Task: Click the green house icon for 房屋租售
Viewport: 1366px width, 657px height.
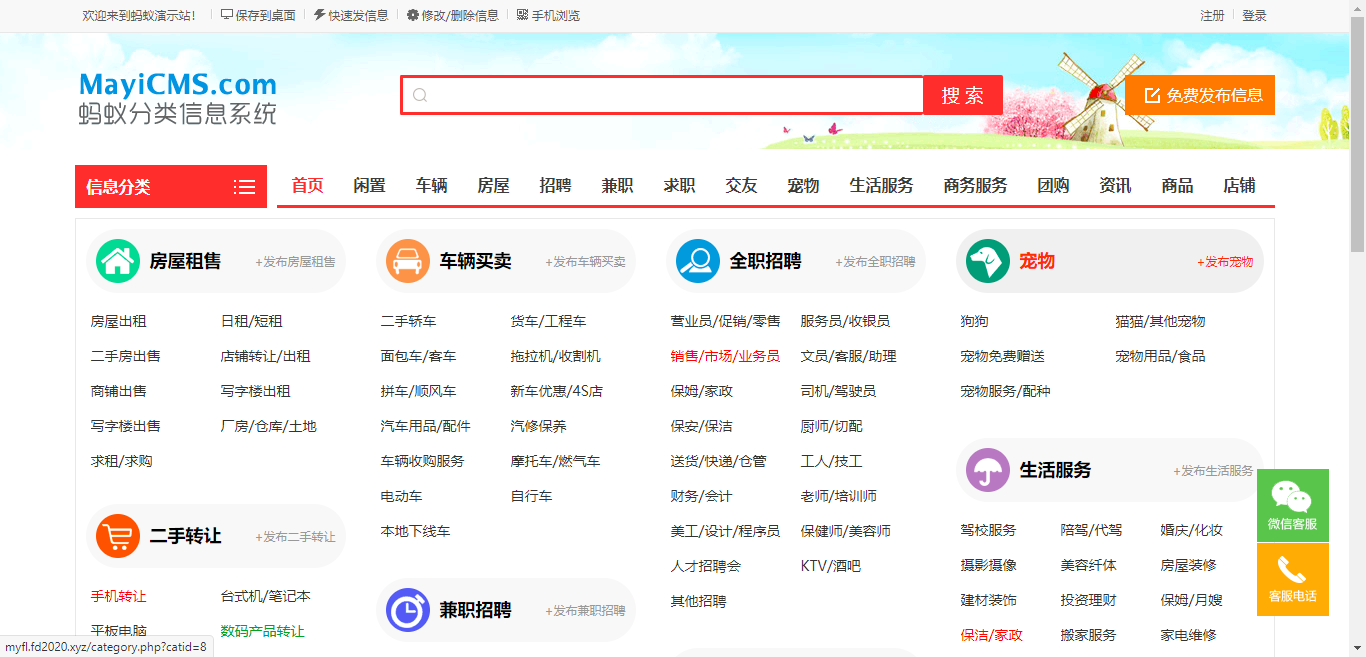Action: [118, 261]
